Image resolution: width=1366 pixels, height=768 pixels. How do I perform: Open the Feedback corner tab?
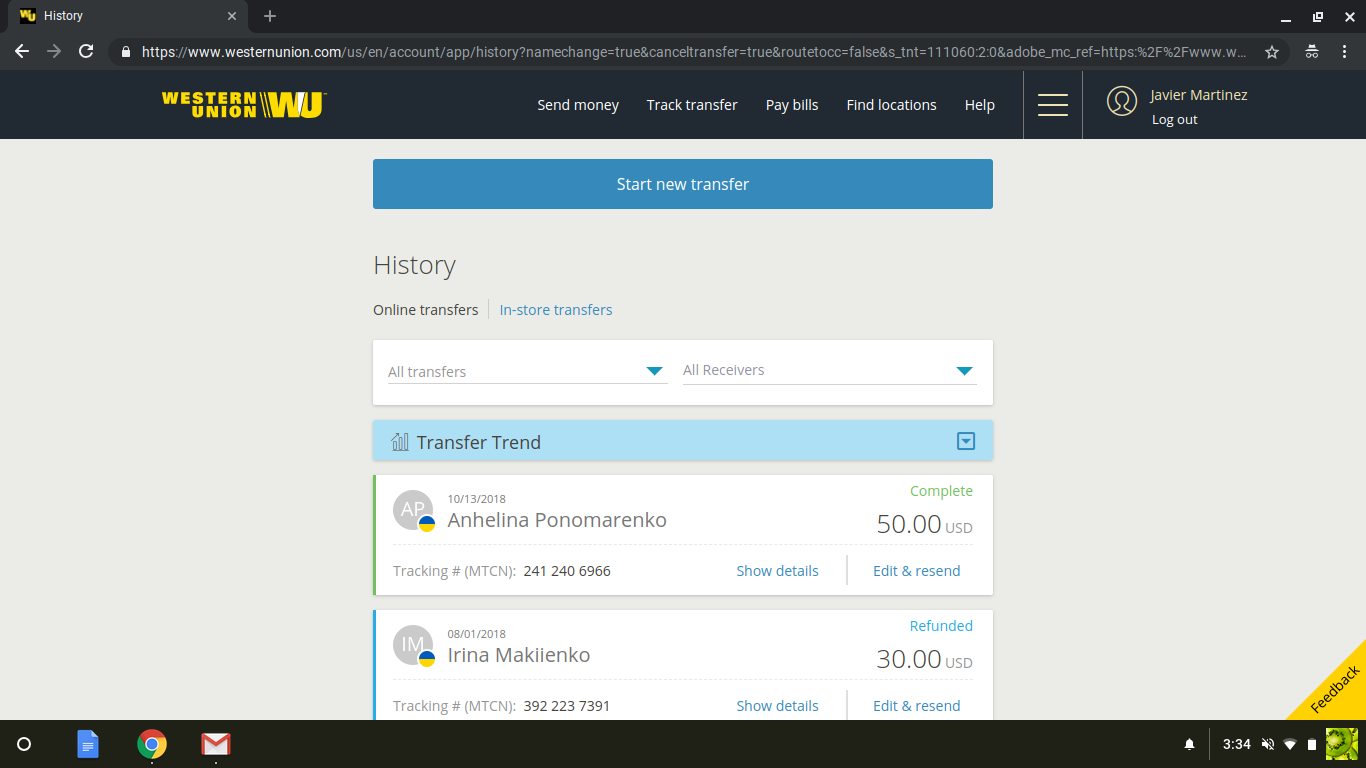tap(1336, 690)
